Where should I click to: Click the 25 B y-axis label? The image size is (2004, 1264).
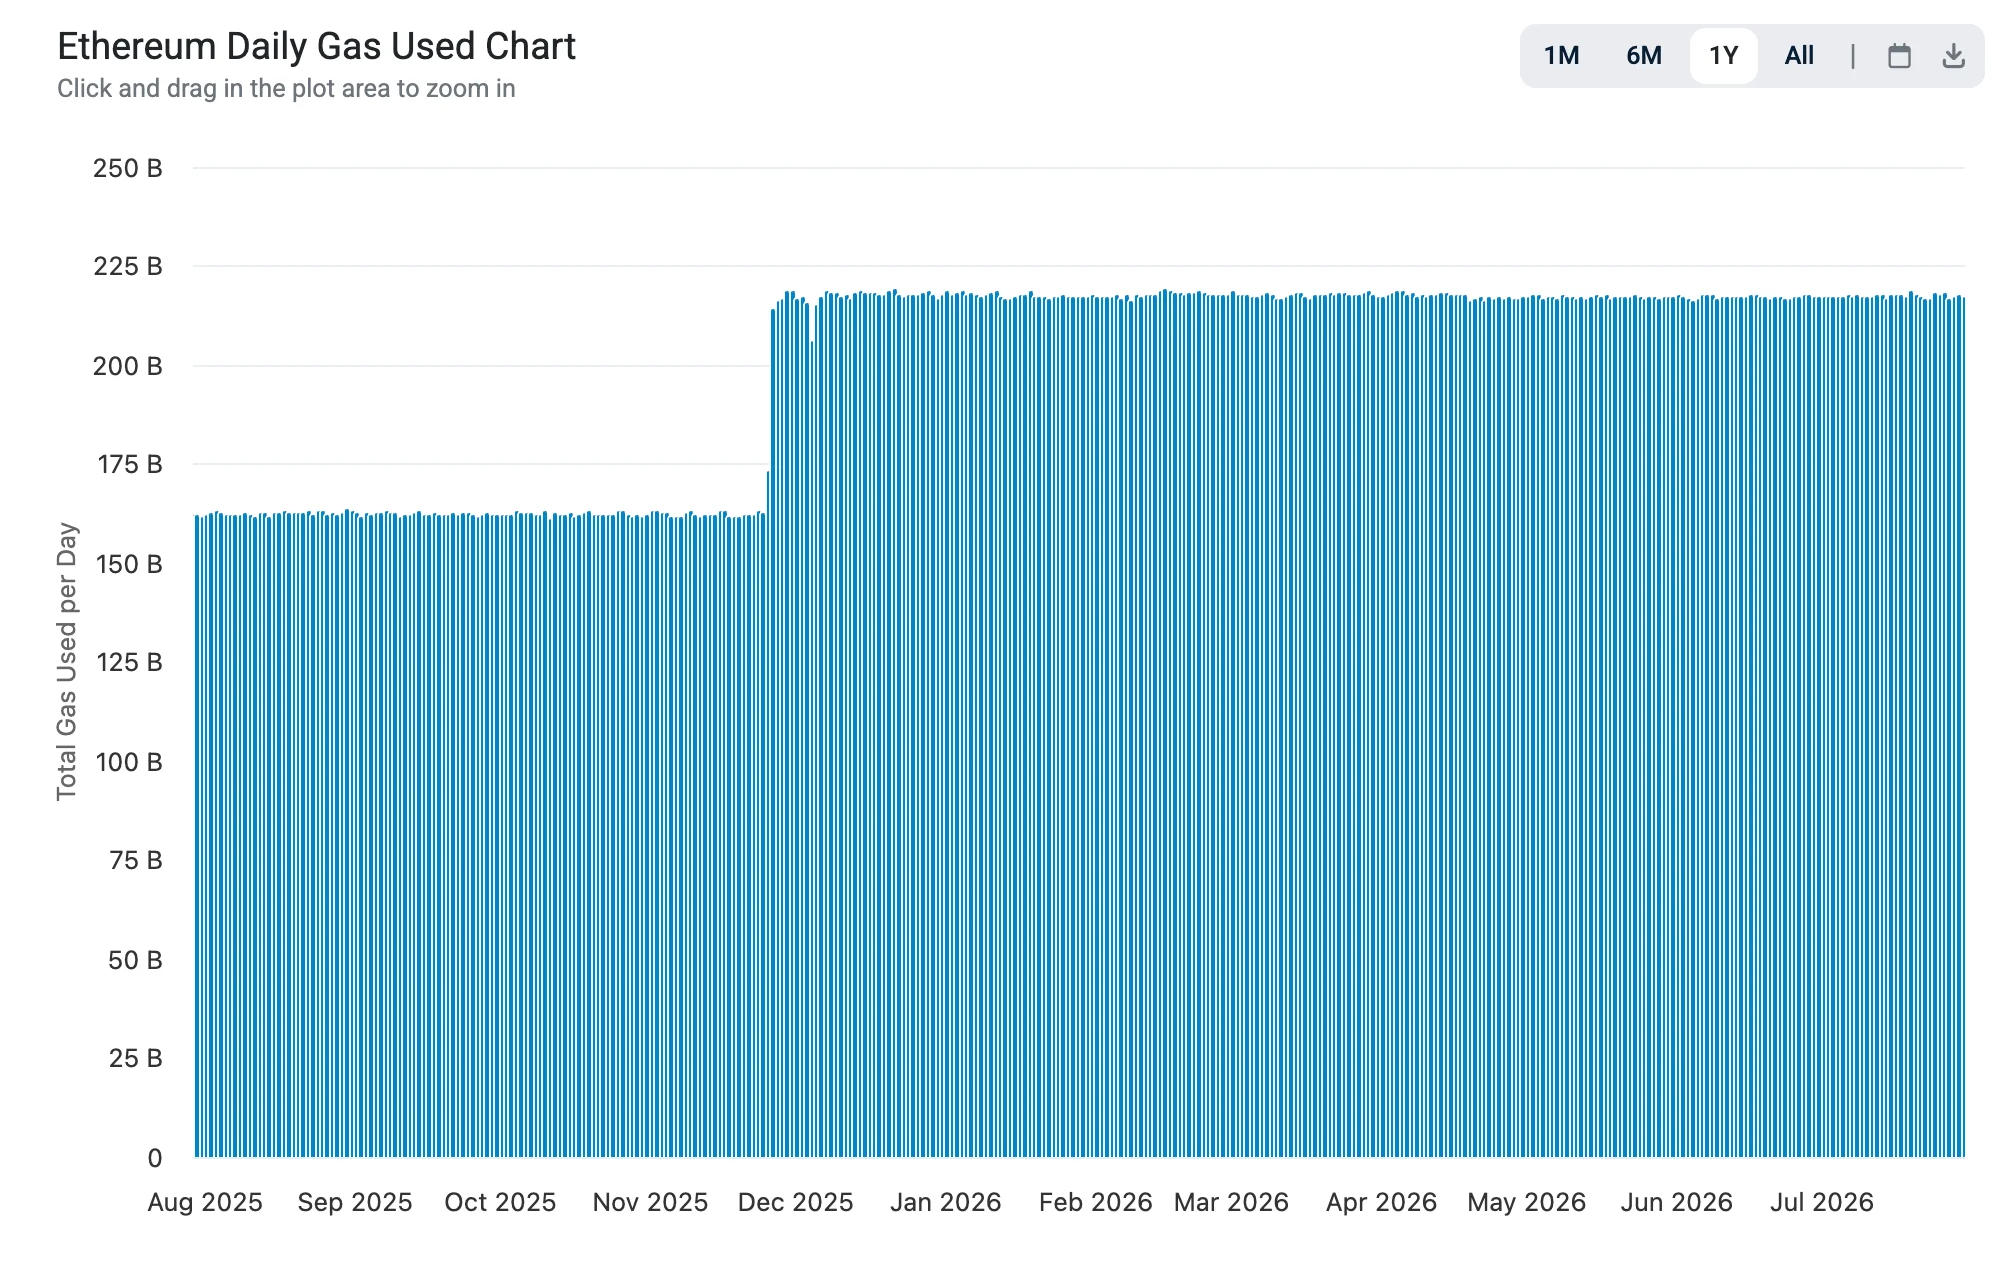(x=136, y=1058)
